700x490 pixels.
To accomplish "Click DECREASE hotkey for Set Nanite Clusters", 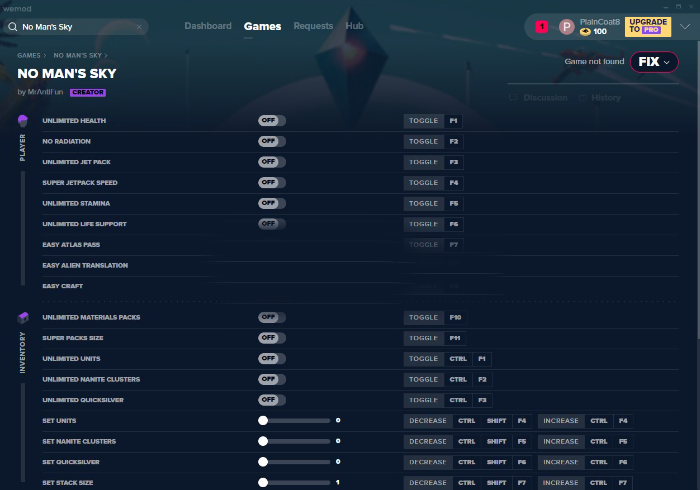I will [428, 441].
